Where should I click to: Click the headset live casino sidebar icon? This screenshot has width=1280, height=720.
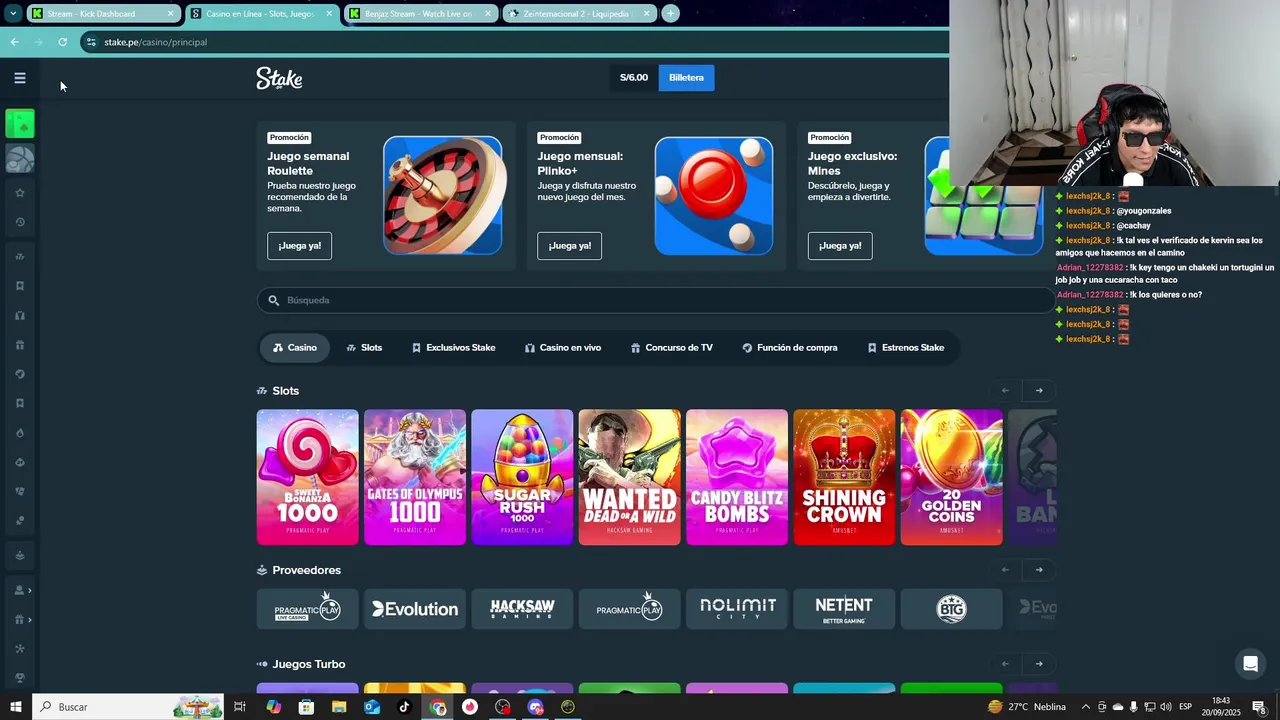coord(20,316)
